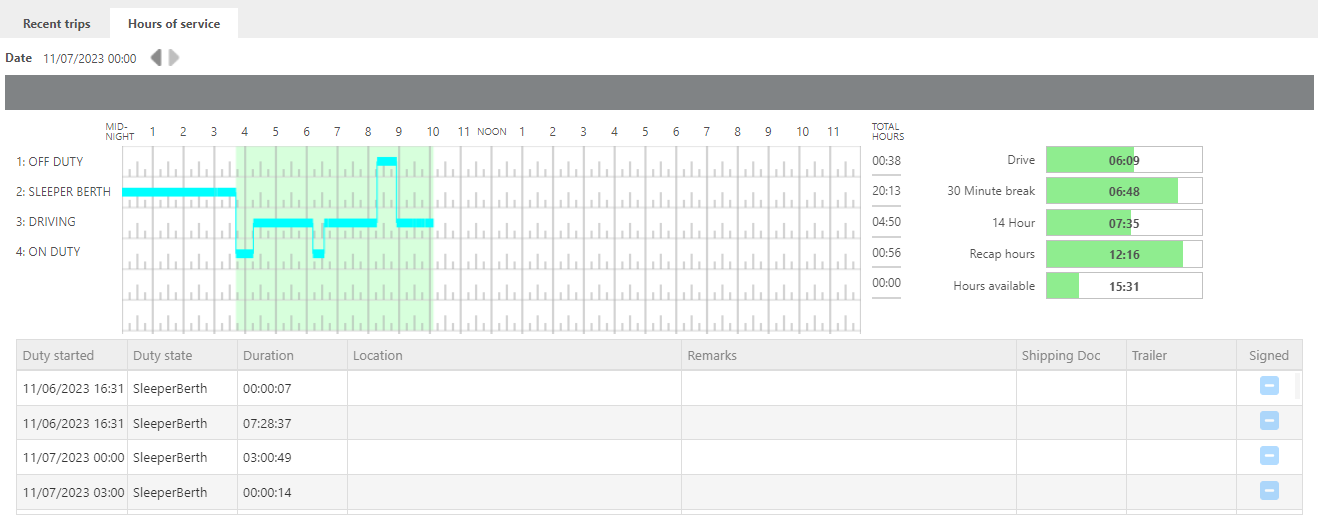The width and height of the screenshot is (1318, 523).
Task: Click the 30 Minute break bar
Action: point(1124,191)
